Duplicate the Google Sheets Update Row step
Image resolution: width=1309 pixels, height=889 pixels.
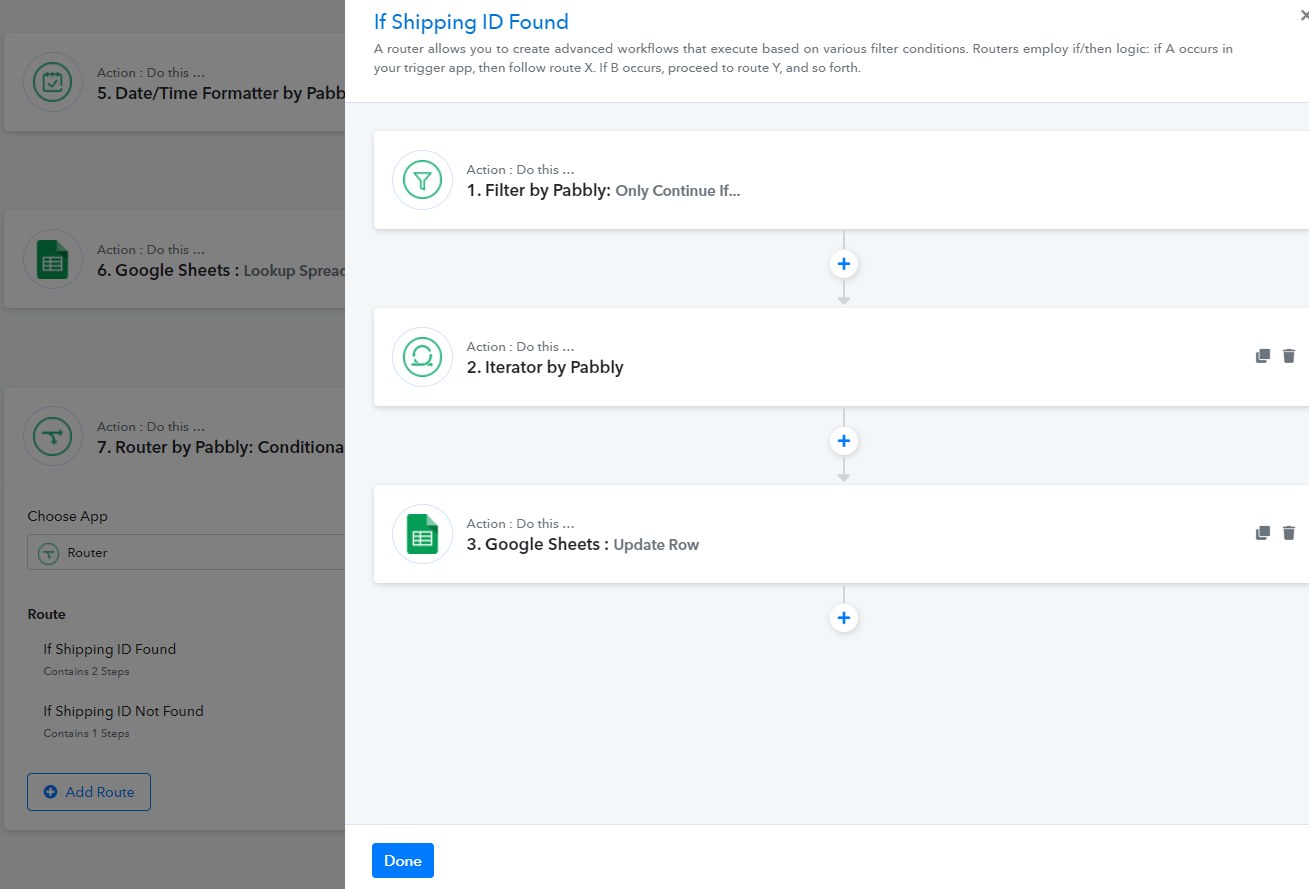pyautogui.click(x=1263, y=533)
